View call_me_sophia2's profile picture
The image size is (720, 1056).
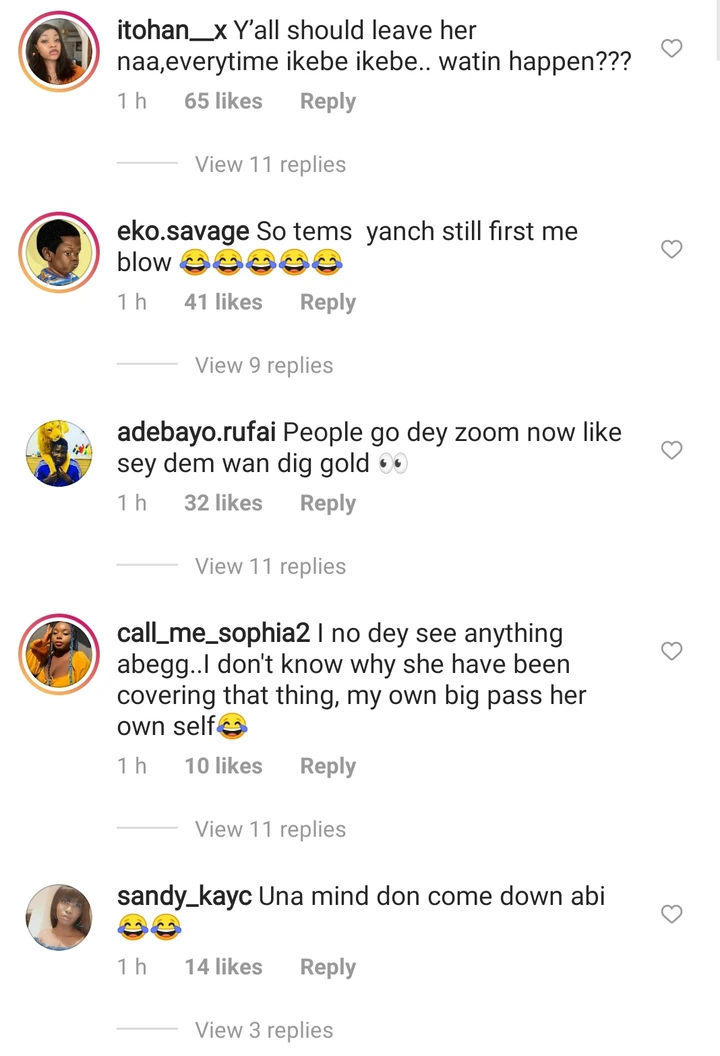click(x=58, y=656)
